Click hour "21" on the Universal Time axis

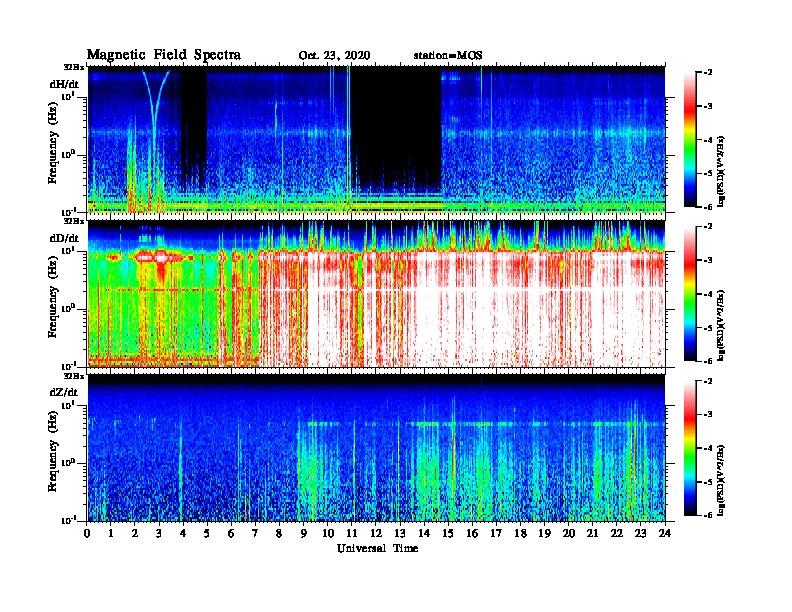pyautogui.click(x=592, y=534)
